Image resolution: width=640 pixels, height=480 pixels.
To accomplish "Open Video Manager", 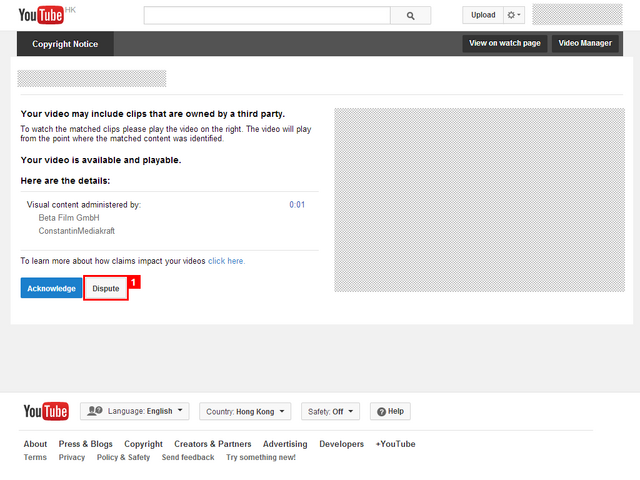I will point(585,43).
